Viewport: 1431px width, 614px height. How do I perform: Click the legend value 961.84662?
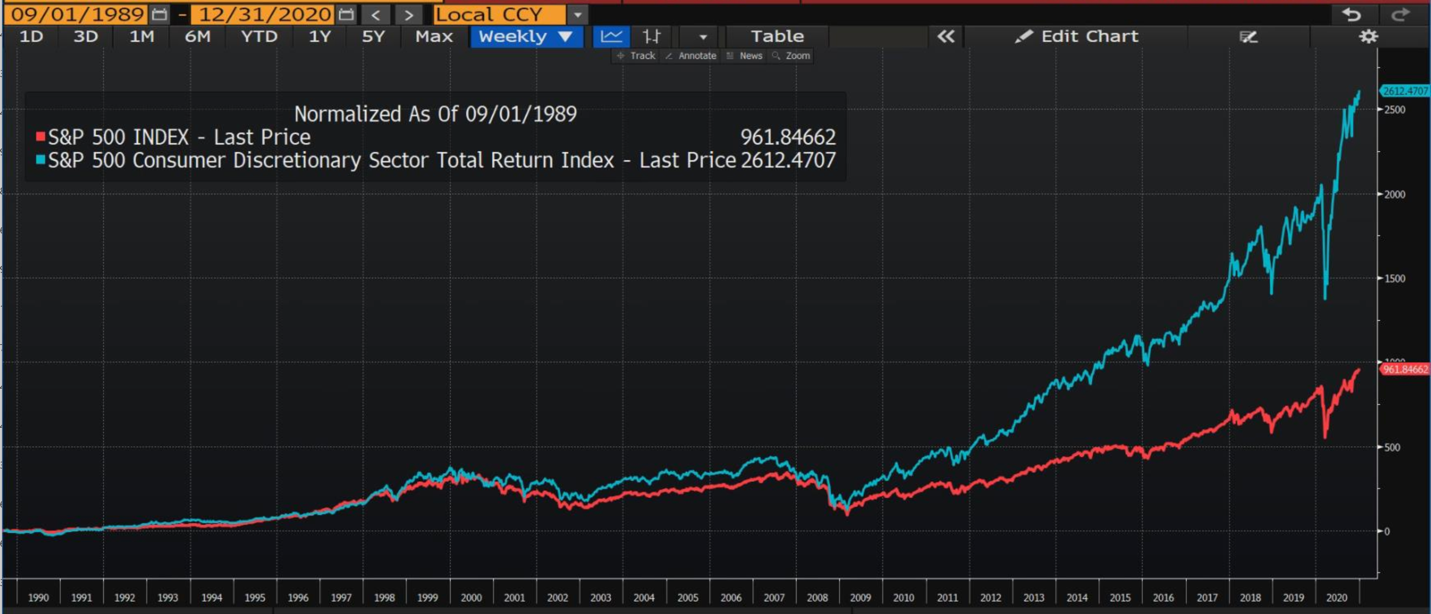click(x=788, y=137)
